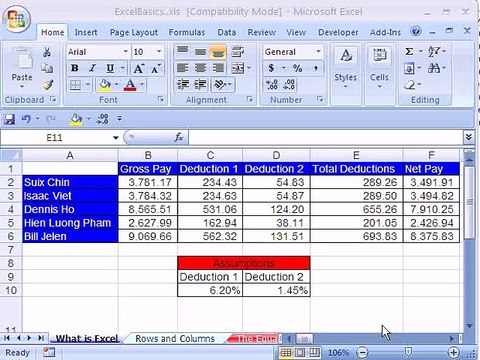Expand the Cells dropdown
Screen dimensions: 480x360
(379, 87)
